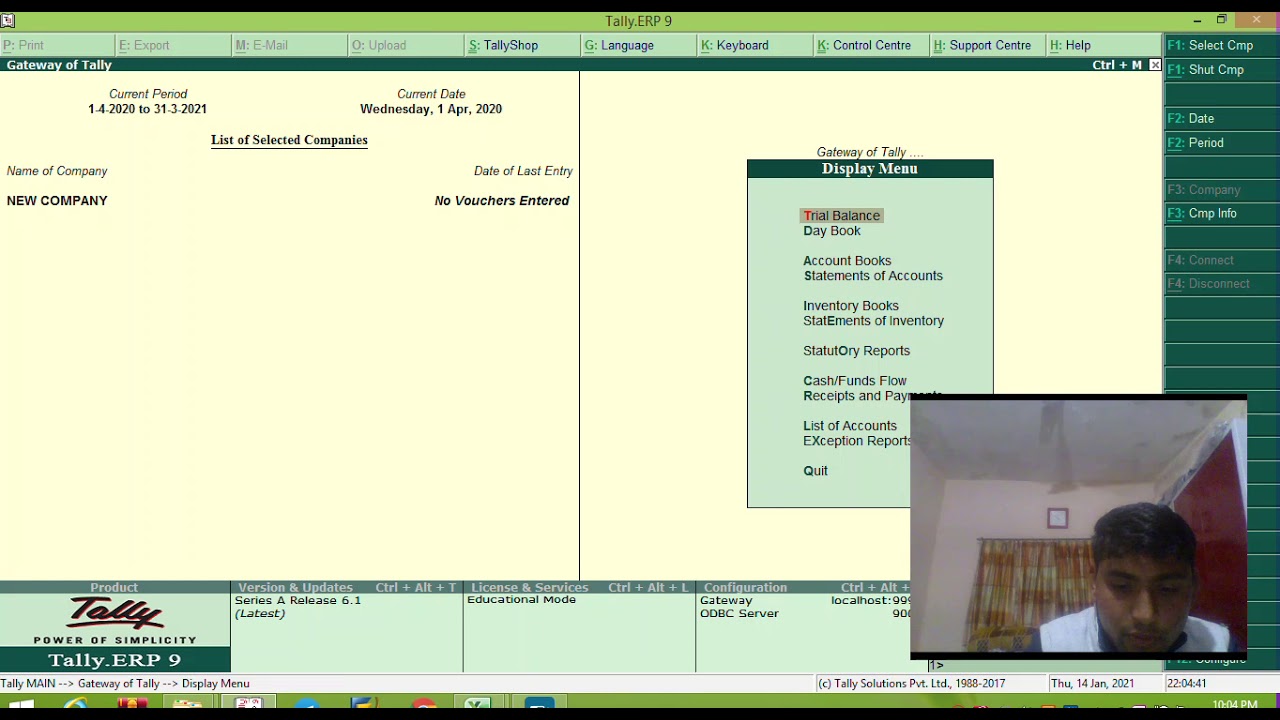Click Tally Solutions copyright text

tap(911, 684)
